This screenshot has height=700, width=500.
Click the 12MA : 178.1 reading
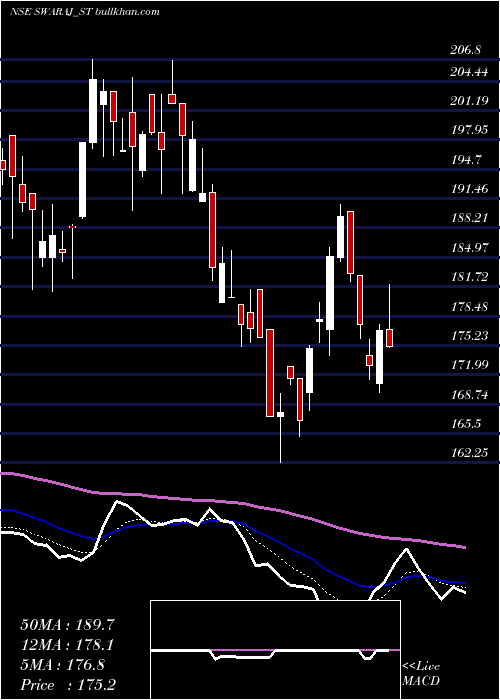click(67, 645)
